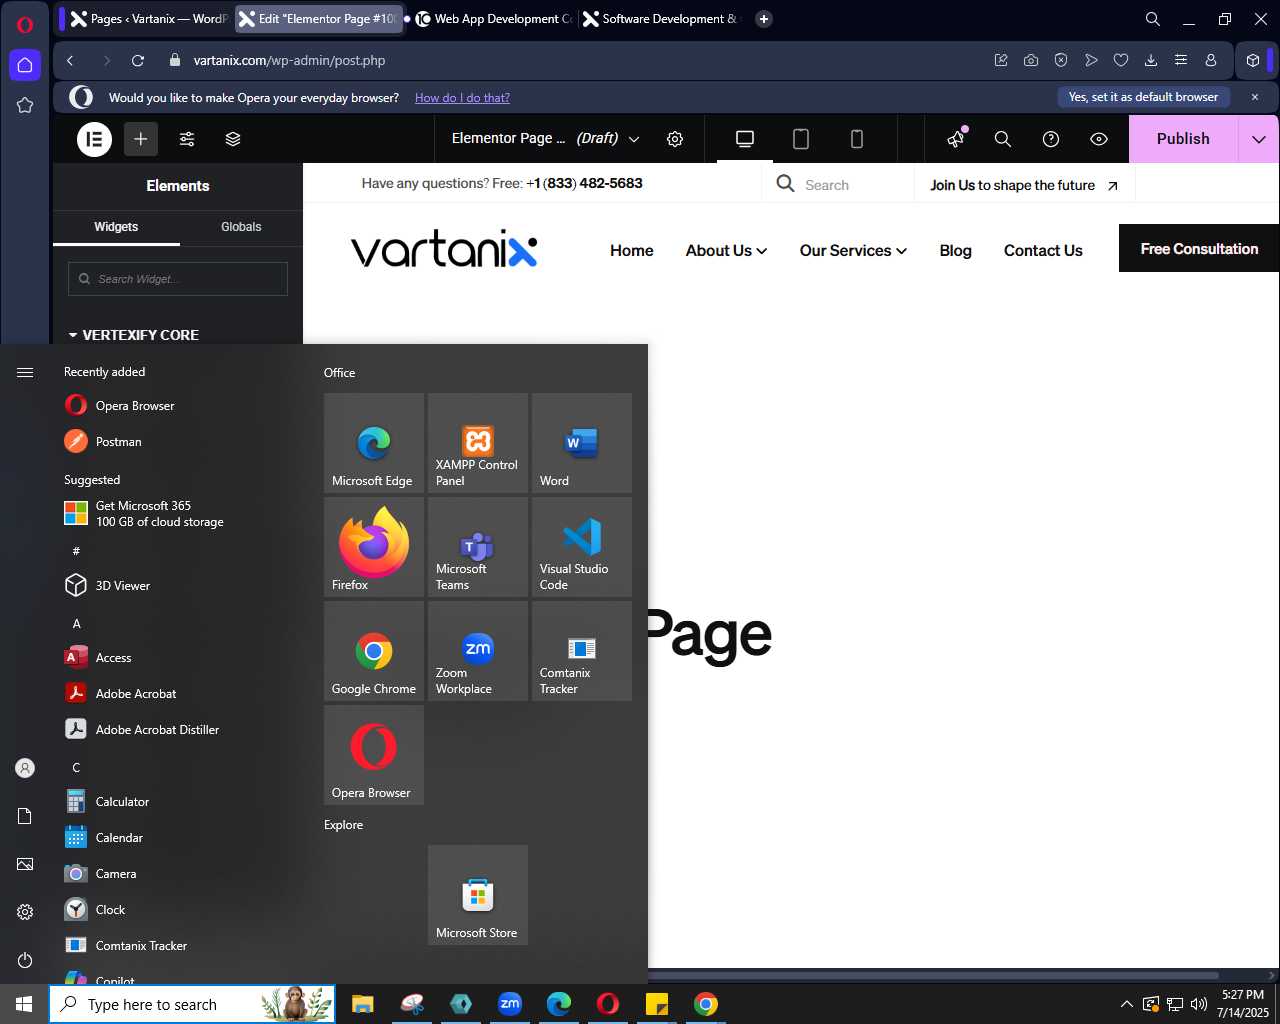Collapse VERTEXIFY CORE section

coord(134,335)
